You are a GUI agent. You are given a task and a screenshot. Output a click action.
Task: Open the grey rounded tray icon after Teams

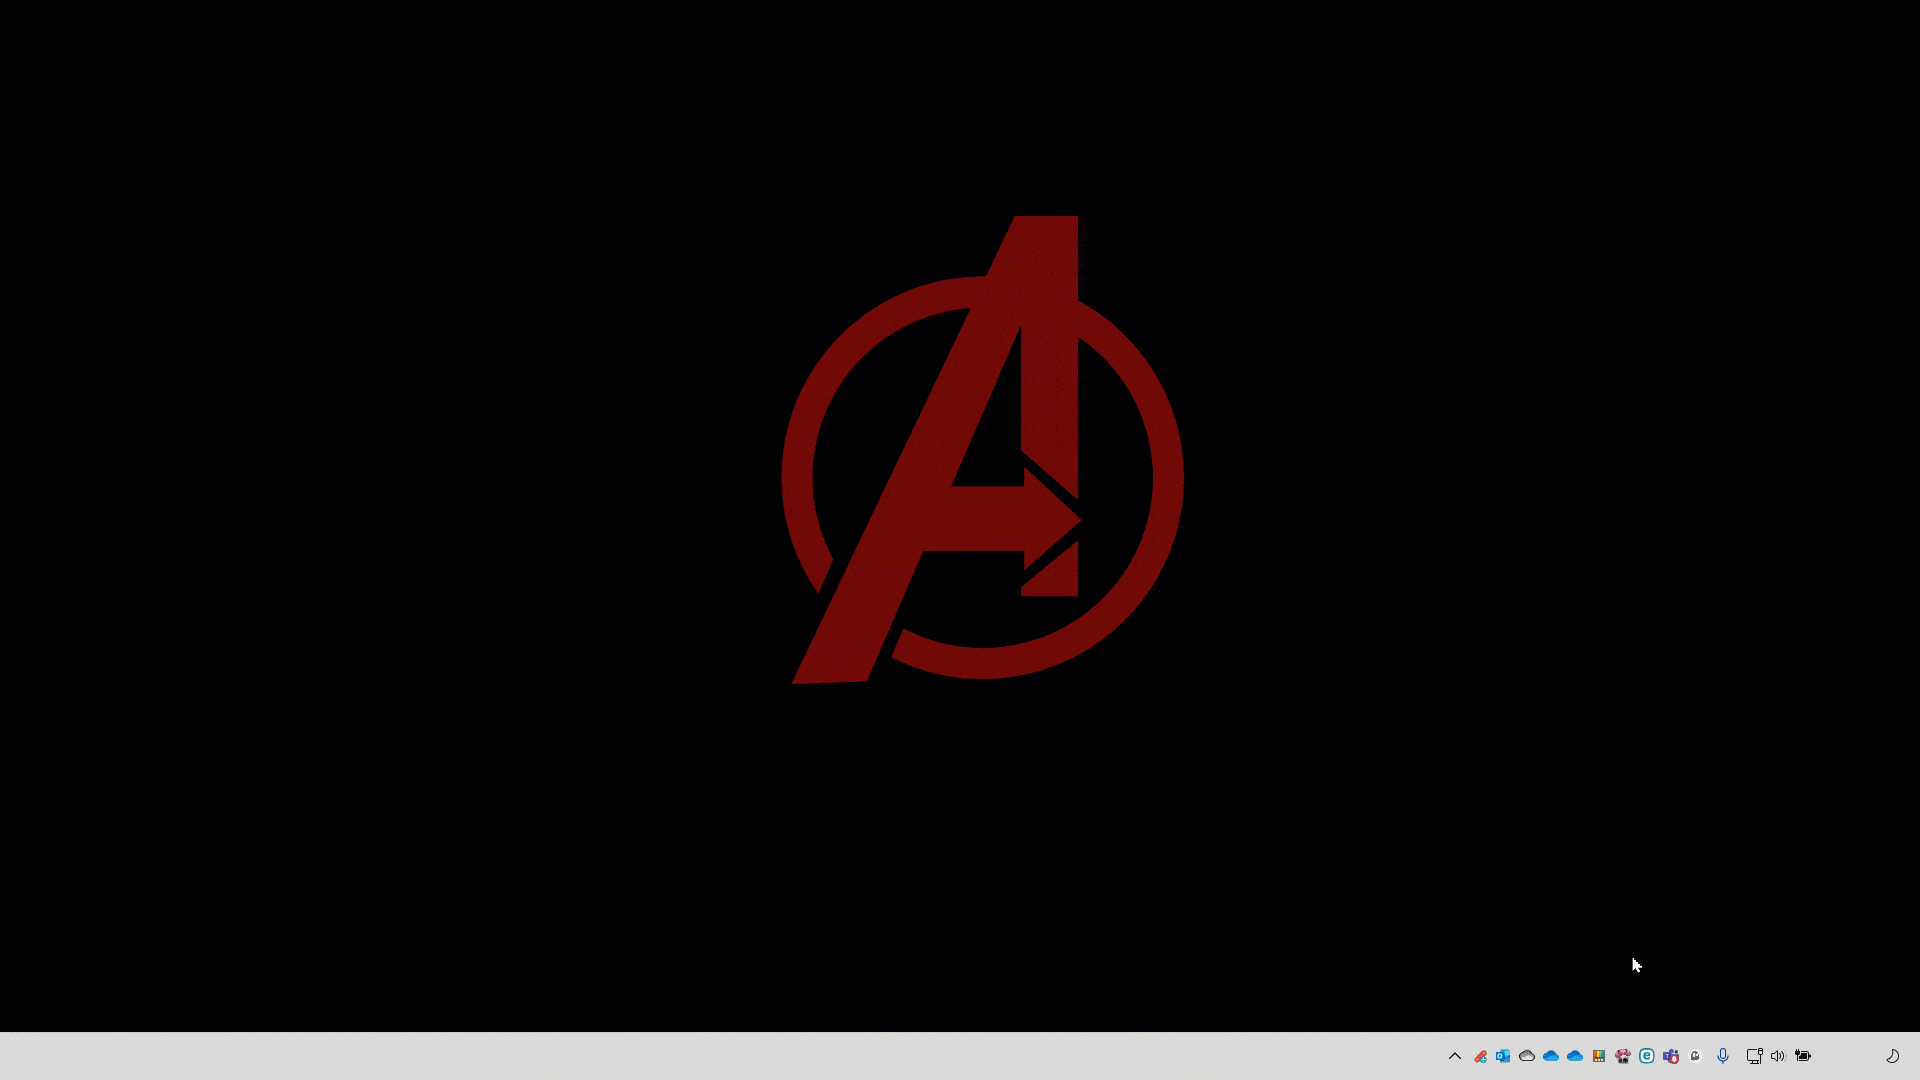(x=1695, y=1056)
